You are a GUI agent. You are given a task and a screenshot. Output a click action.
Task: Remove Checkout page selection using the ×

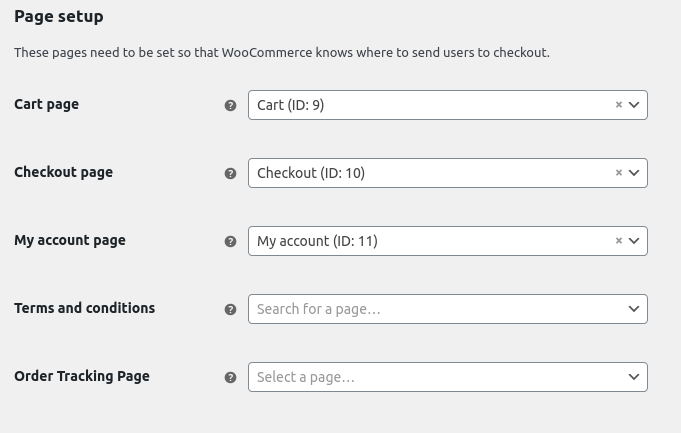[619, 173]
